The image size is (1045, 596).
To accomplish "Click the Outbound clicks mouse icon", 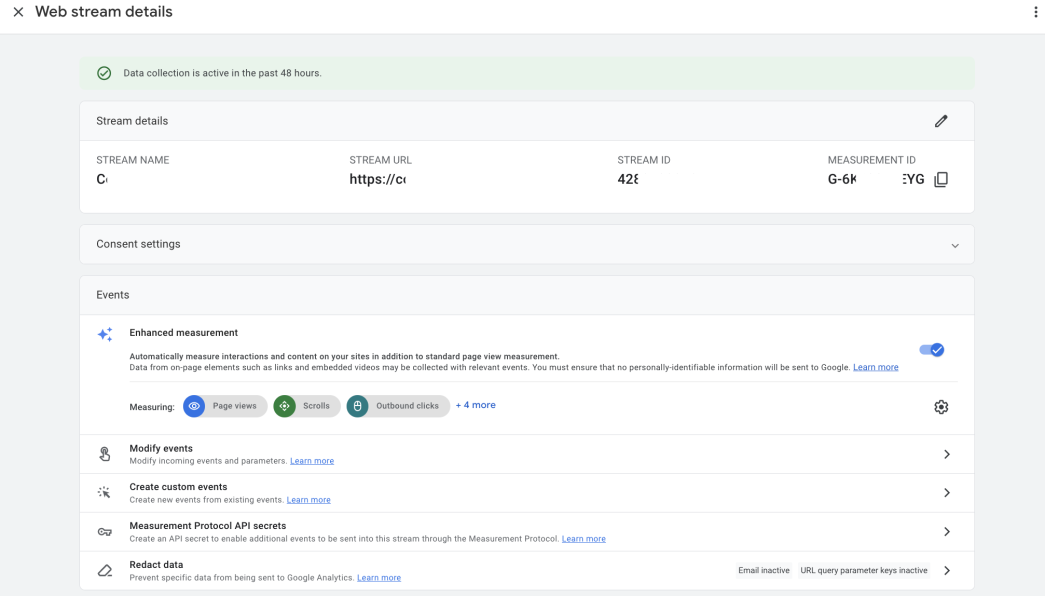I will (357, 406).
